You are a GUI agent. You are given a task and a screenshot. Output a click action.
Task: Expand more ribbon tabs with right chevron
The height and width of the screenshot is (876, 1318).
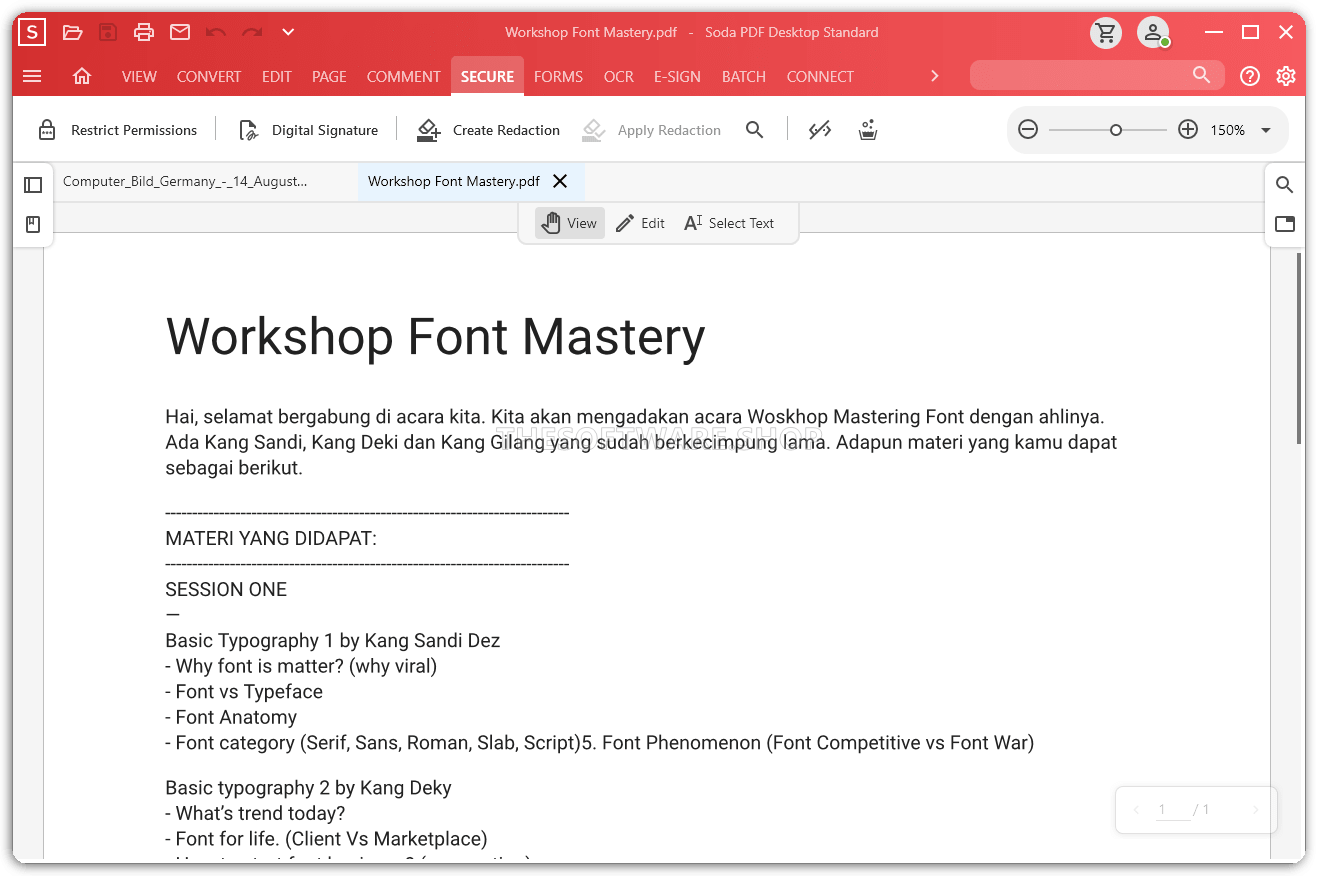coord(935,76)
